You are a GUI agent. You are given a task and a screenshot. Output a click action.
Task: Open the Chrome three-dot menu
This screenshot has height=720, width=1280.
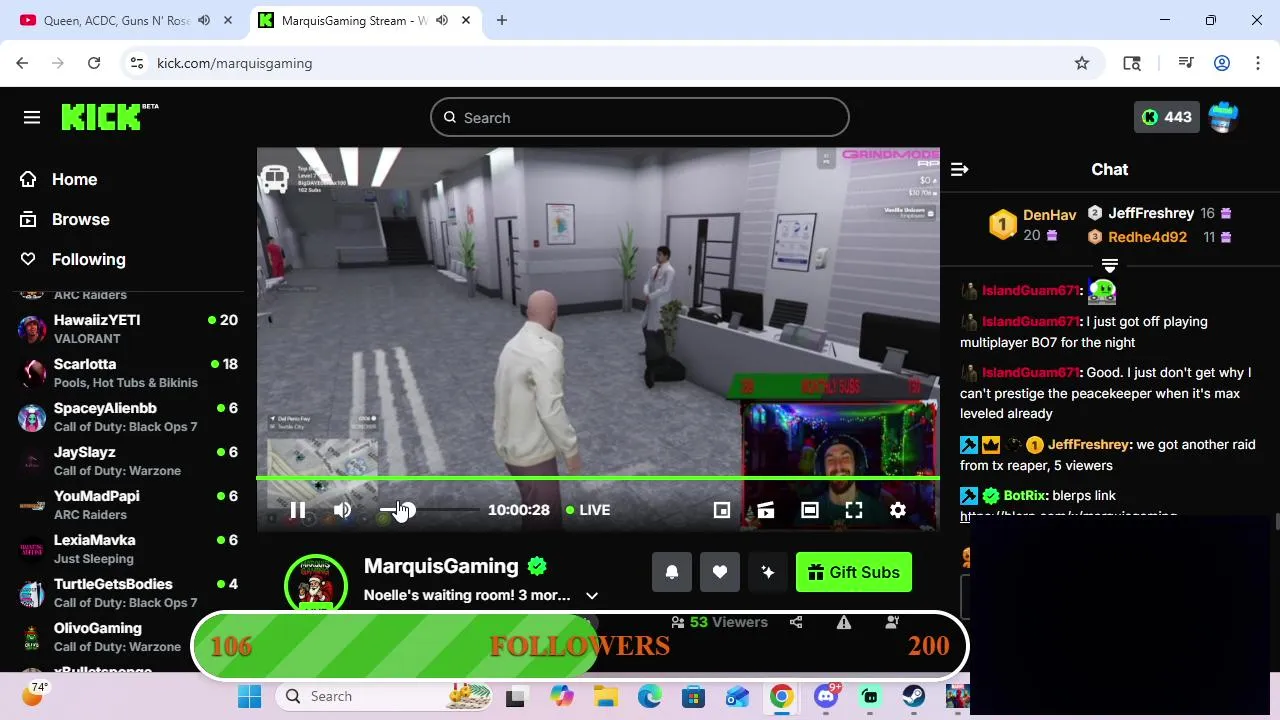point(1257,63)
